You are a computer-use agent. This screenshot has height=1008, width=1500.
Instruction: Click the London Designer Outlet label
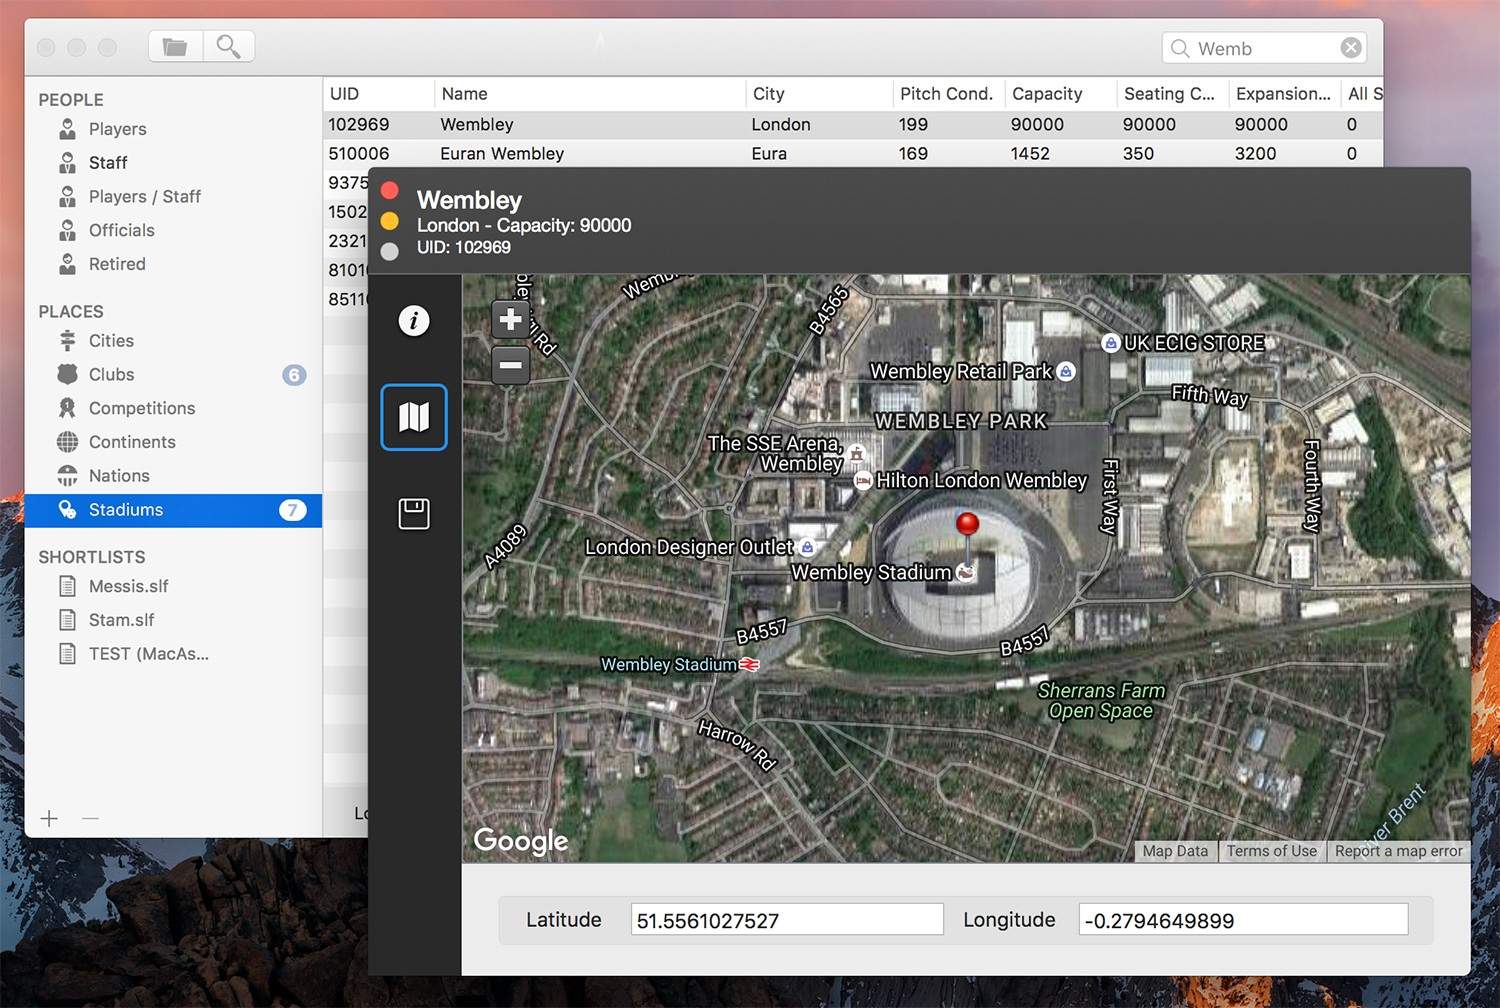click(x=689, y=547)
